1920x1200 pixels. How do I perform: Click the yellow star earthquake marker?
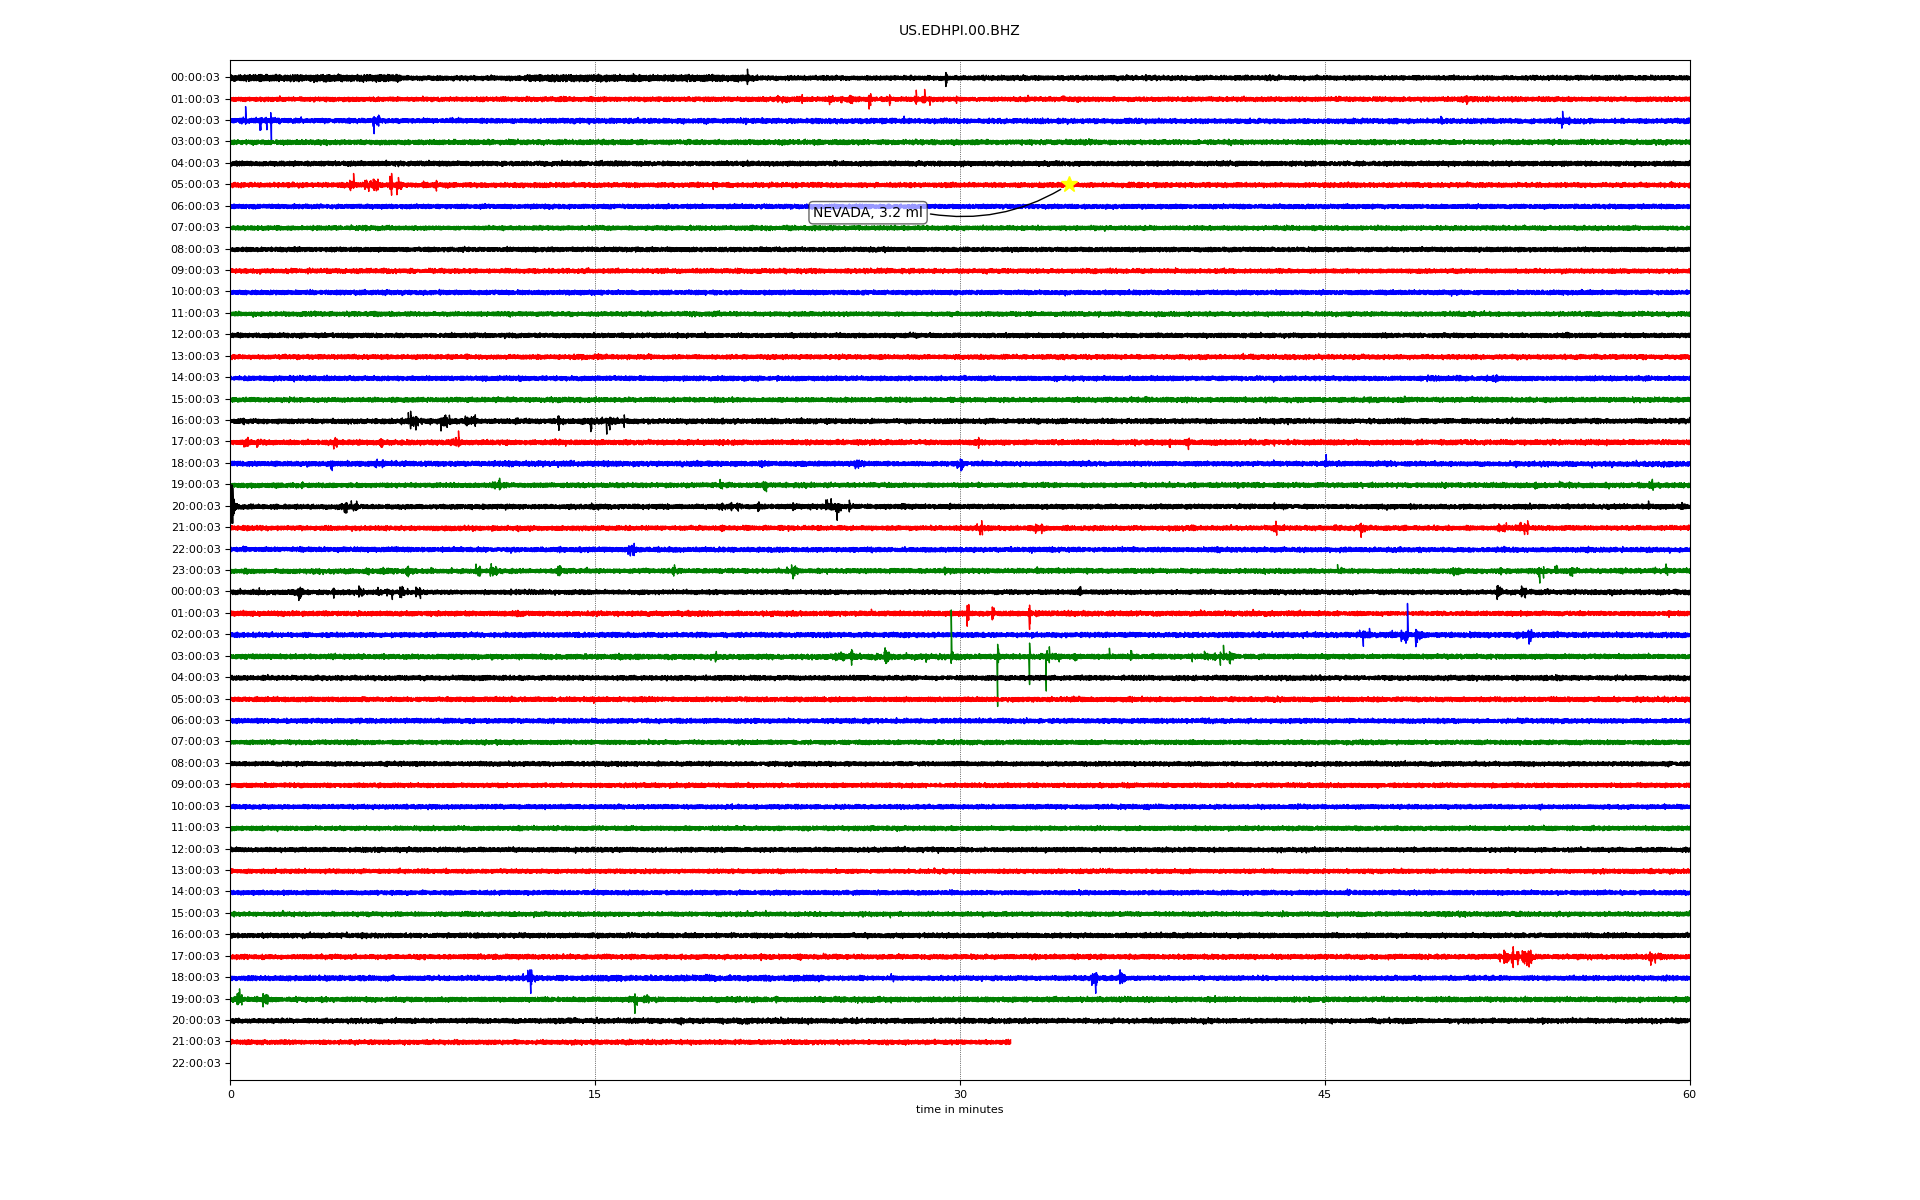tap(1068, 184)
